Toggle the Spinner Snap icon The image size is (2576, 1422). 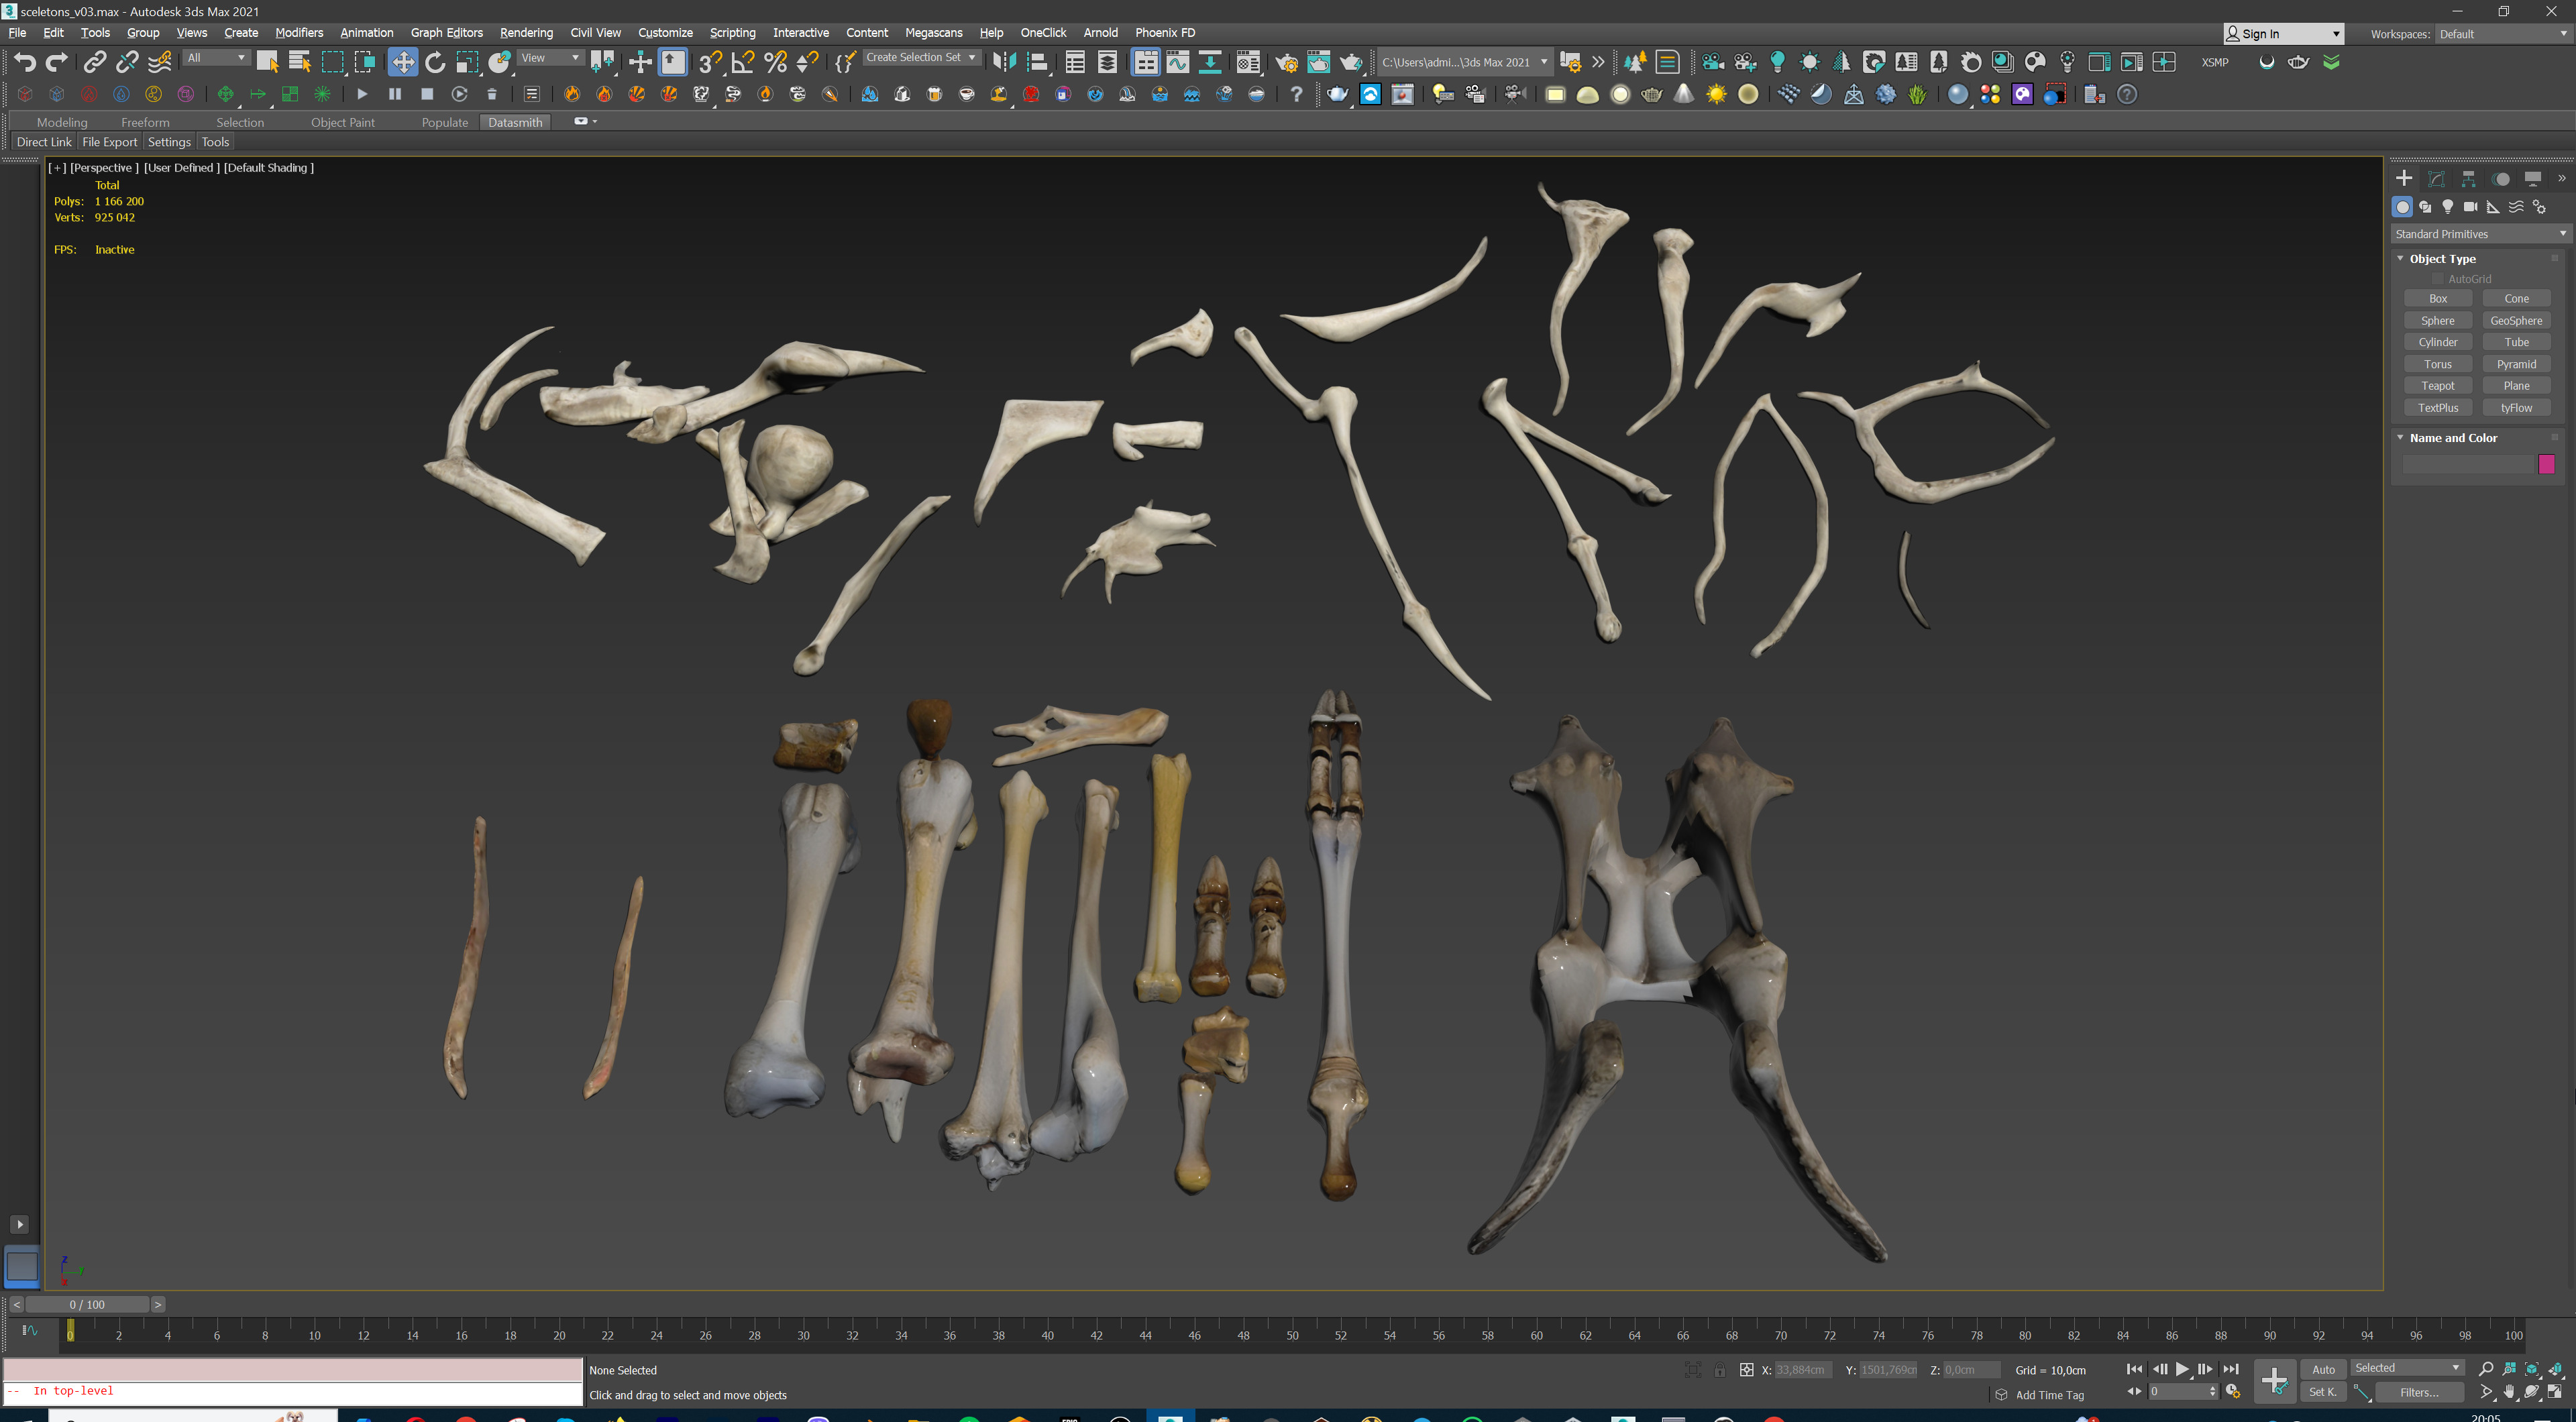(807, 62)
